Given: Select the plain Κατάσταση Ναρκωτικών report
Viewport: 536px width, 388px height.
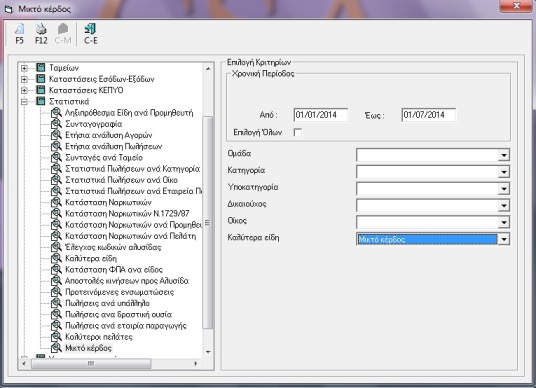Looking at the screenshot, I should pyautogui.click(x=108, y=202).
